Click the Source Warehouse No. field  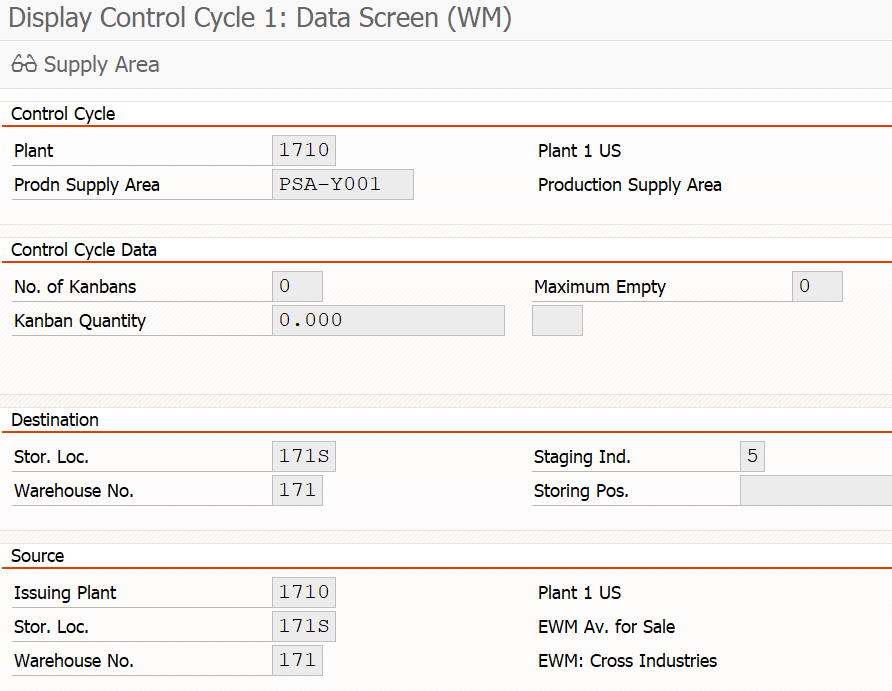coord(298,660)
